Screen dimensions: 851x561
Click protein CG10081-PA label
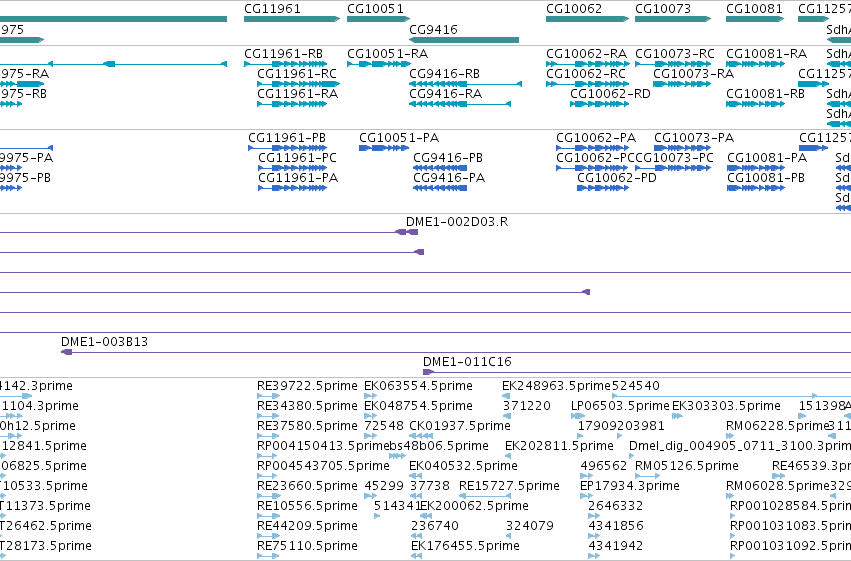point(767,158)
